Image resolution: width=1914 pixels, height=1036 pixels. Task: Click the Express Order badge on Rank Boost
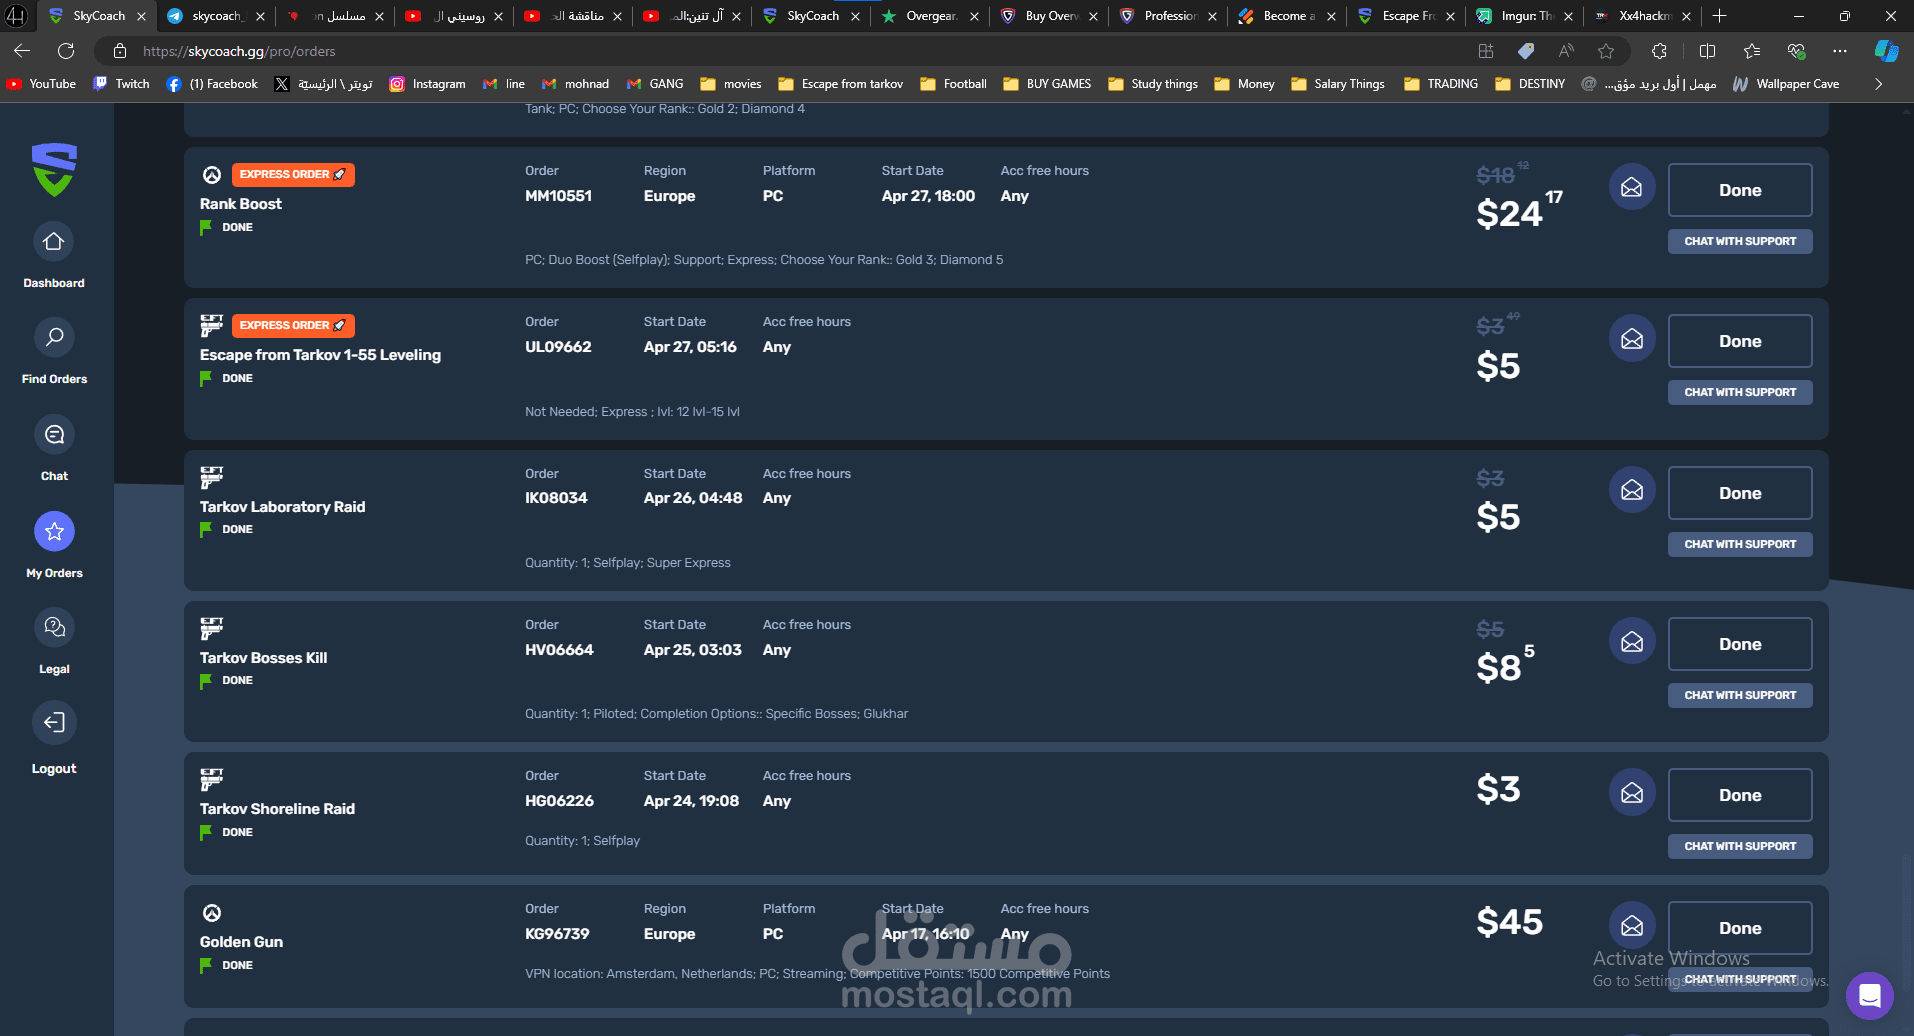(x=293, y=174)
